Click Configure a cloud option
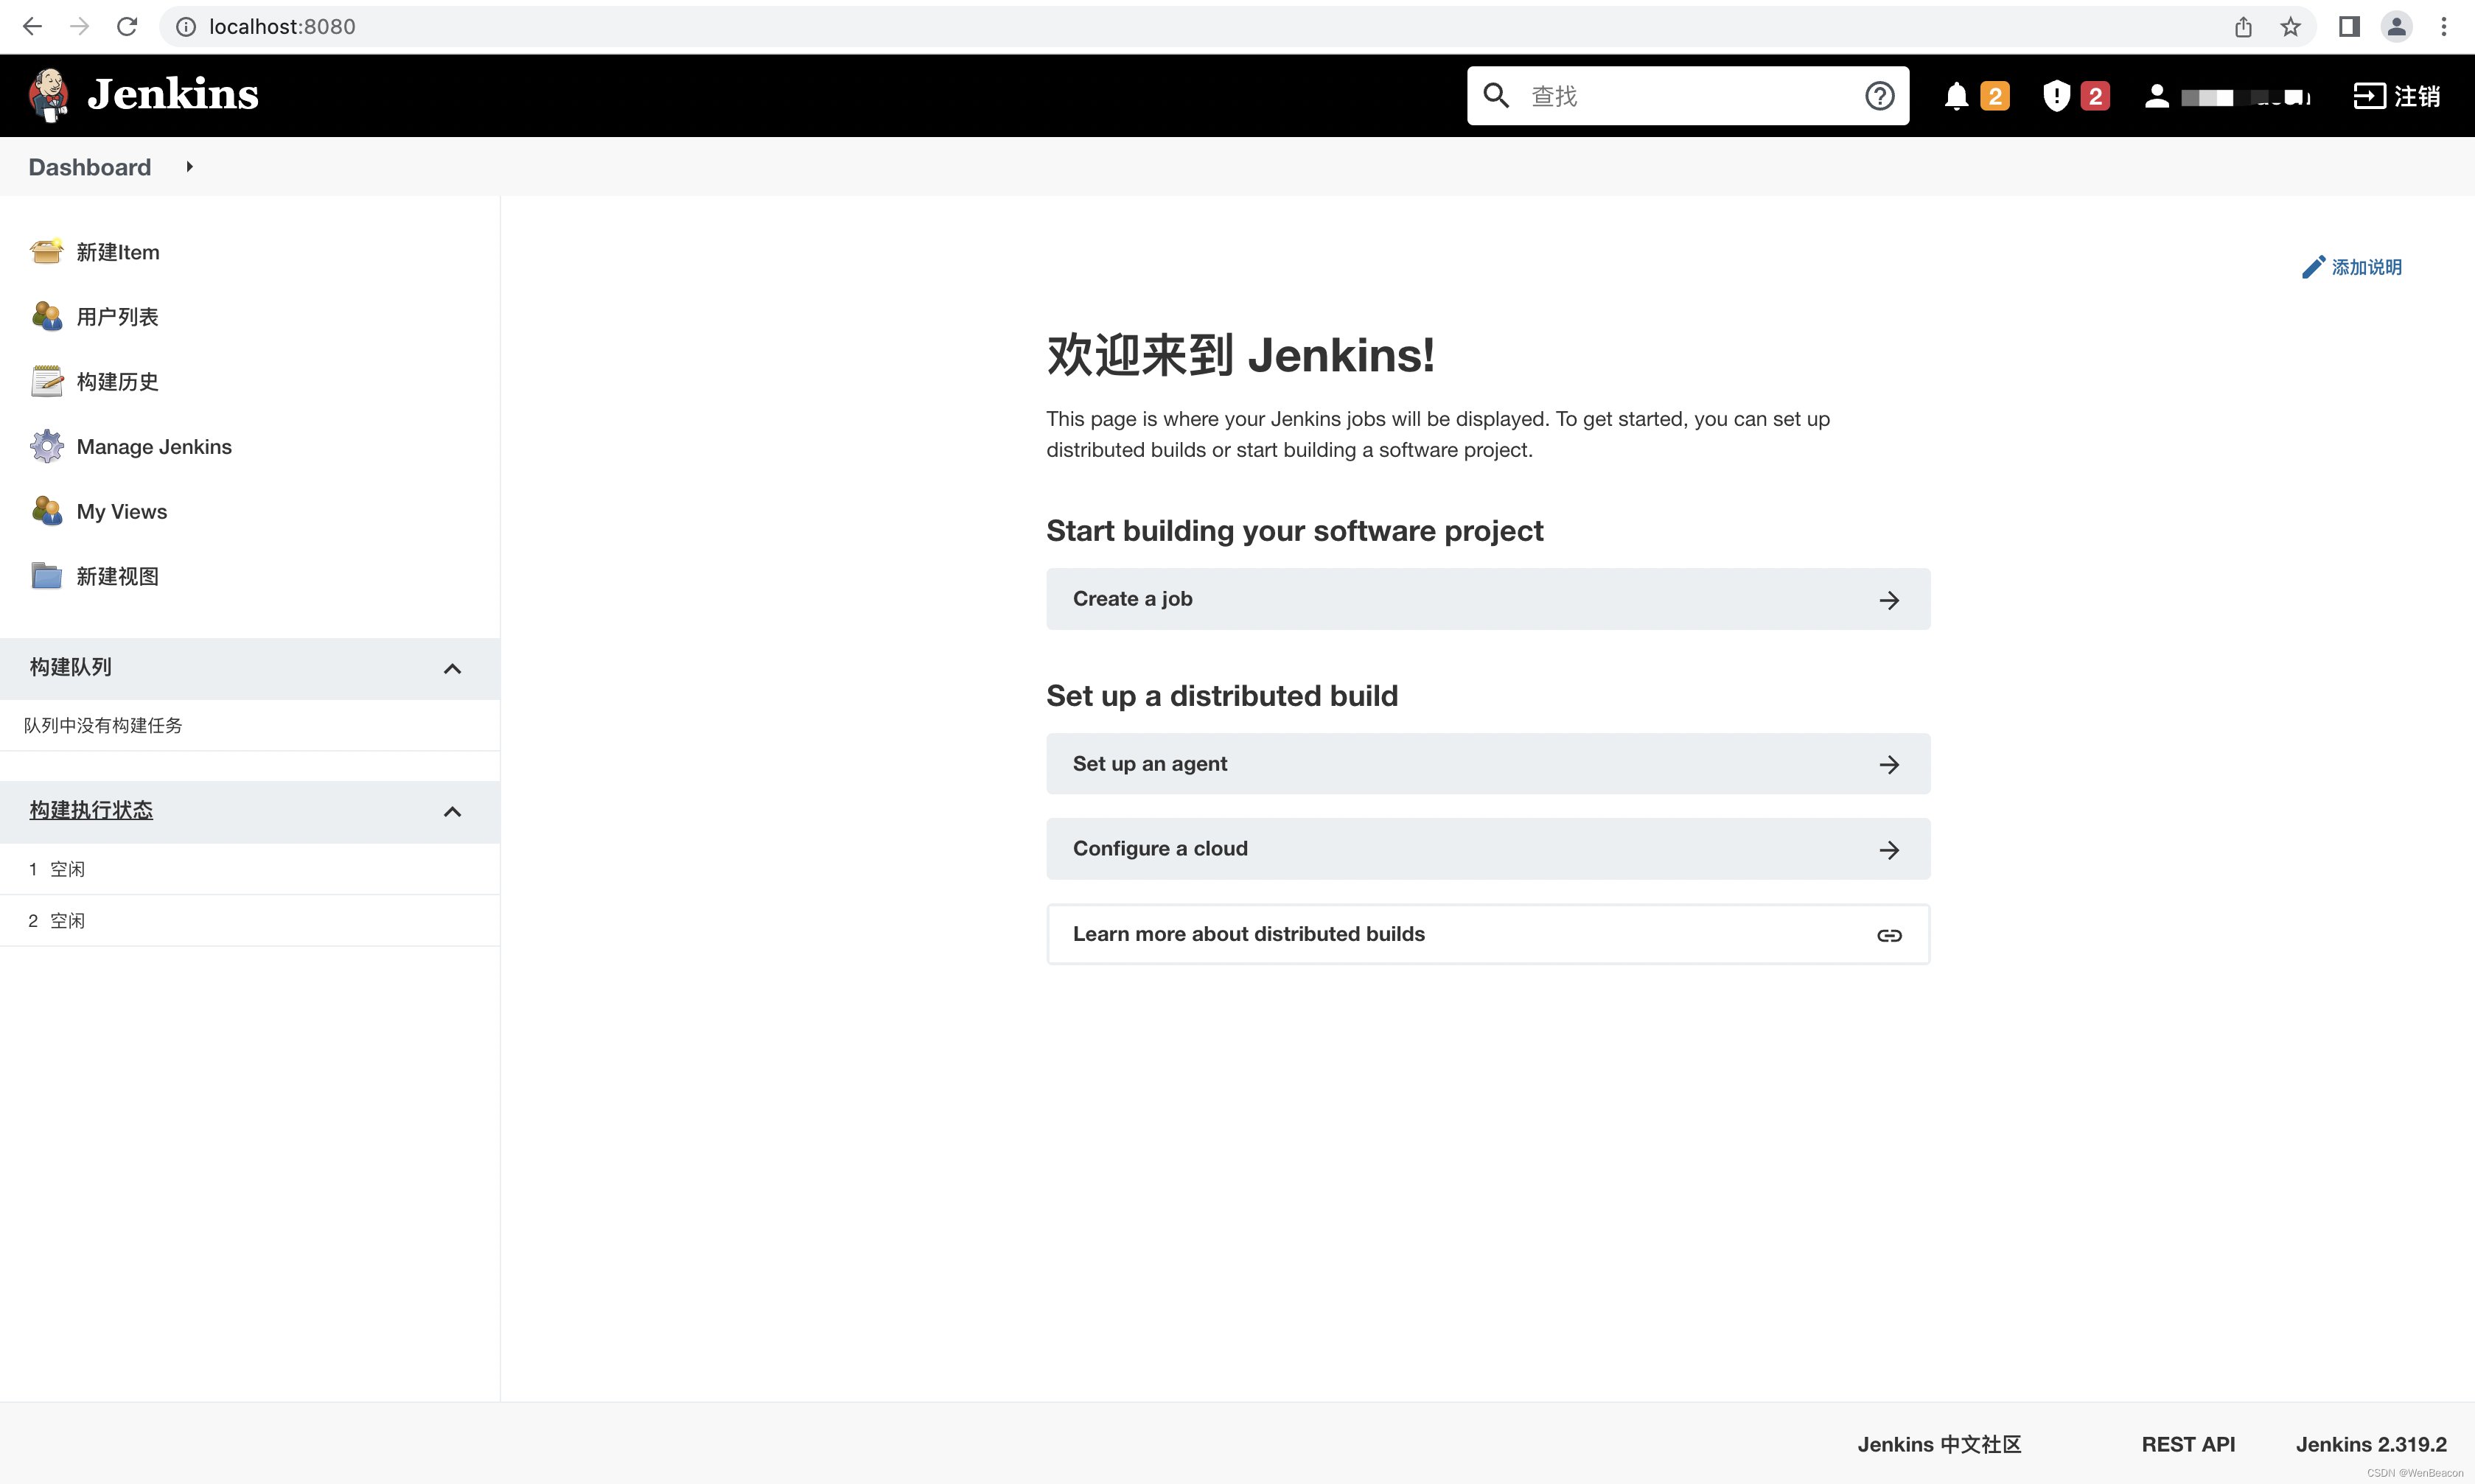The width and height of the screenshot is (2475, 1484). (x=1487, y=849)
